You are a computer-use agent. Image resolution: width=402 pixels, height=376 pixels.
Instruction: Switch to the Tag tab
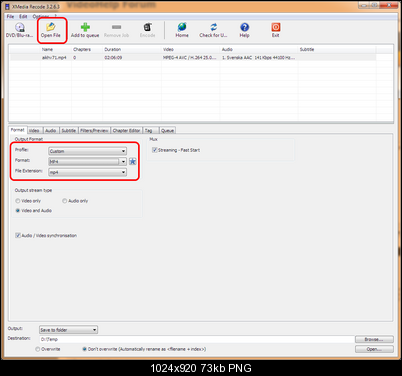tap(151, 130)
